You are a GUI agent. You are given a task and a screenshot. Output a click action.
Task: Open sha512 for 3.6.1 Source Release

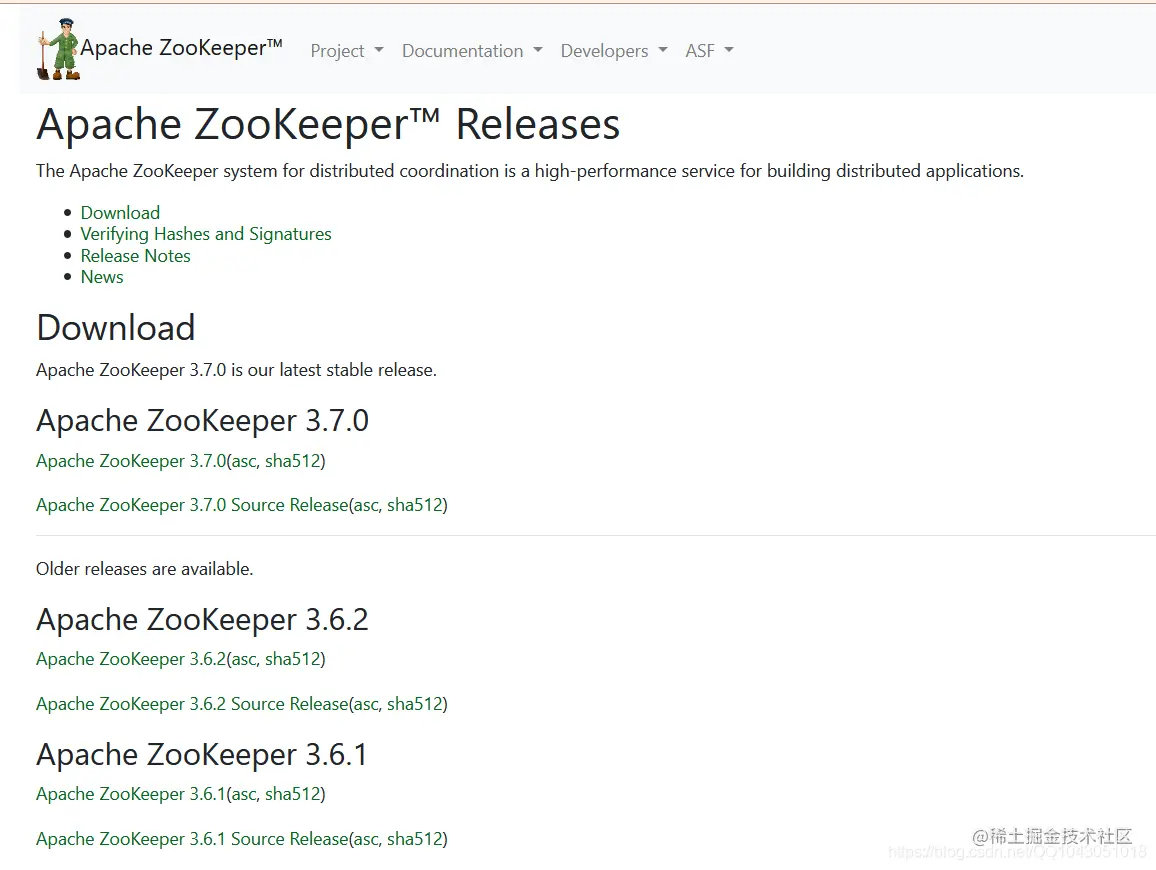pyautogui.click(x=415, y=839)
